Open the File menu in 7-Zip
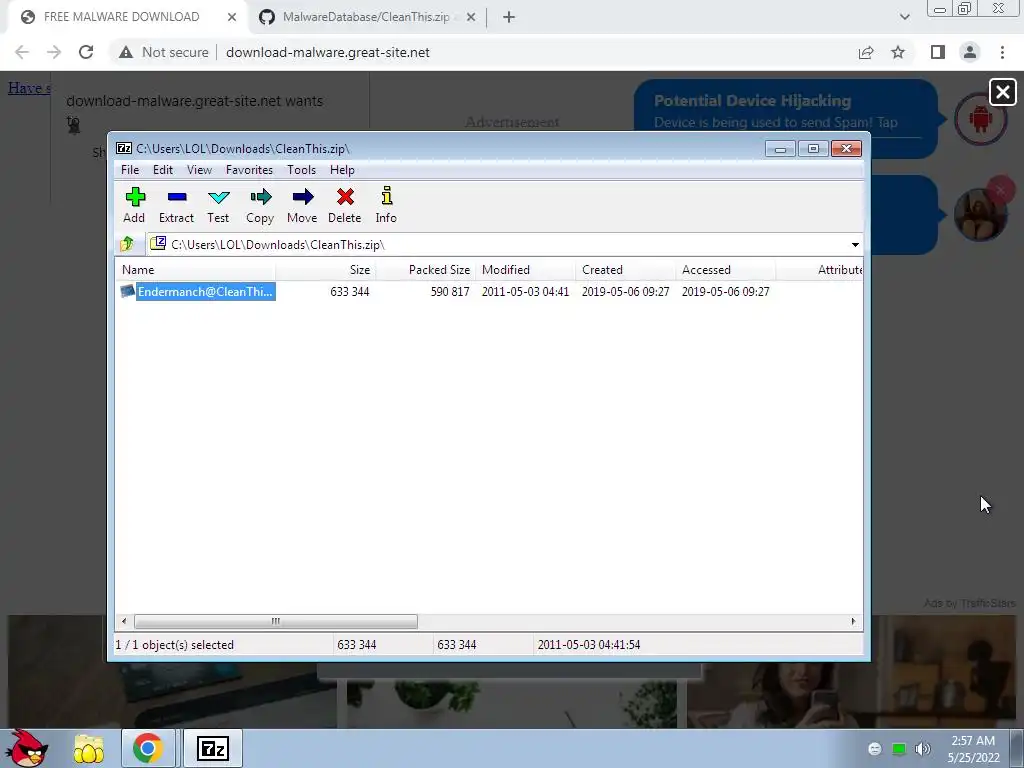Screen dimensions: 1024x768 pyautogui.click(x=130, y=170)
